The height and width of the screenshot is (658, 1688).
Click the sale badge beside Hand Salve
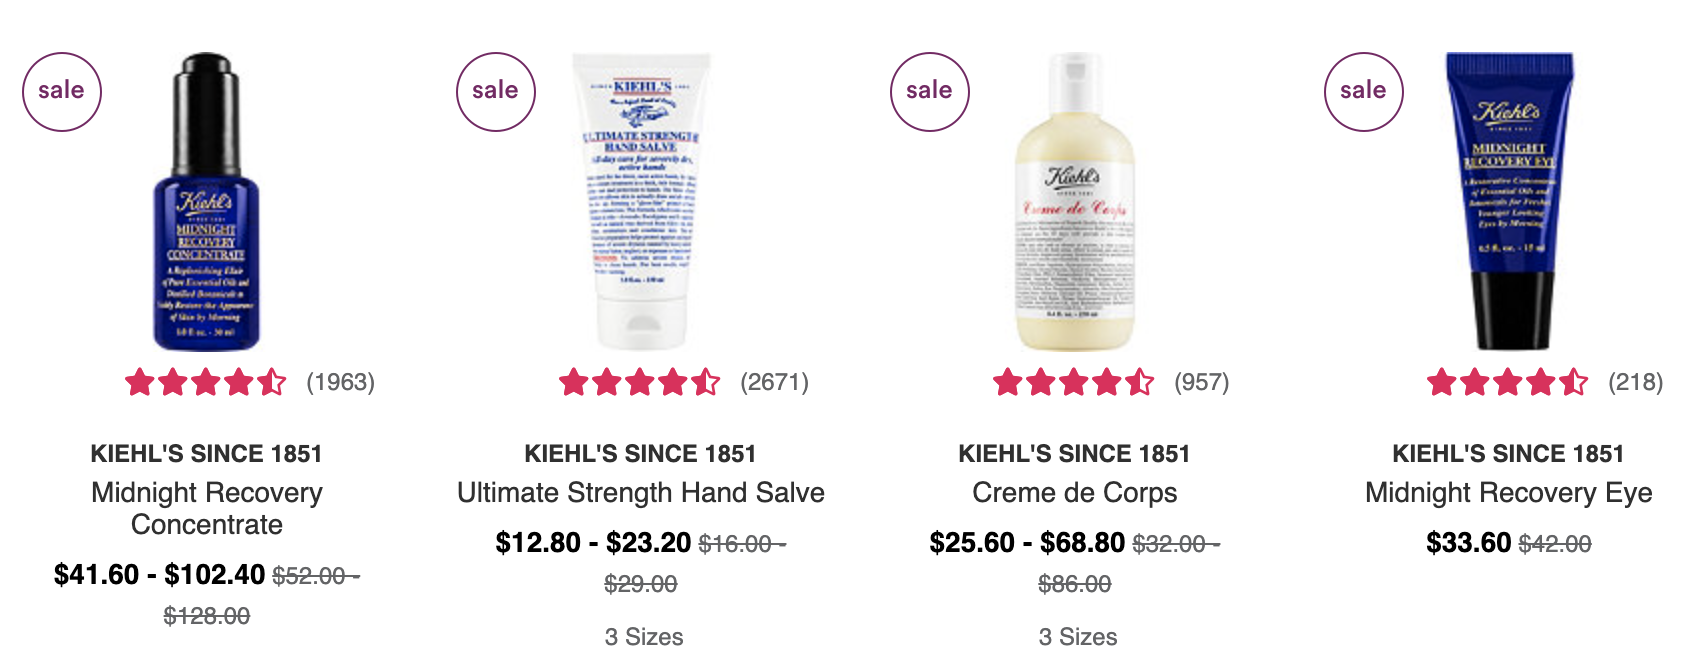496,91
